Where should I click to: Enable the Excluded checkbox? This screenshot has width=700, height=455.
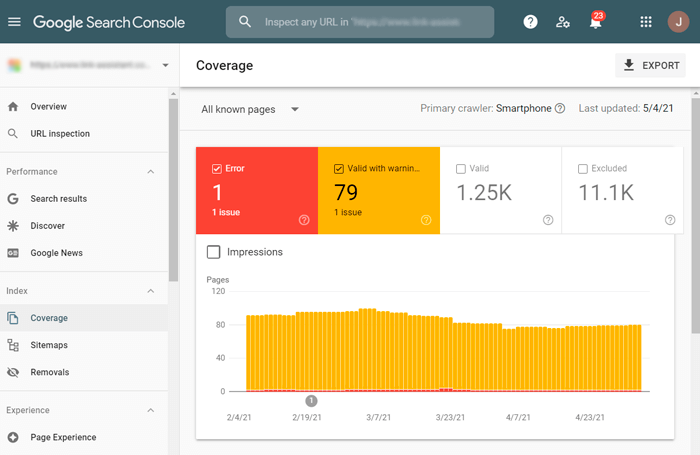[x=583, y=169]
